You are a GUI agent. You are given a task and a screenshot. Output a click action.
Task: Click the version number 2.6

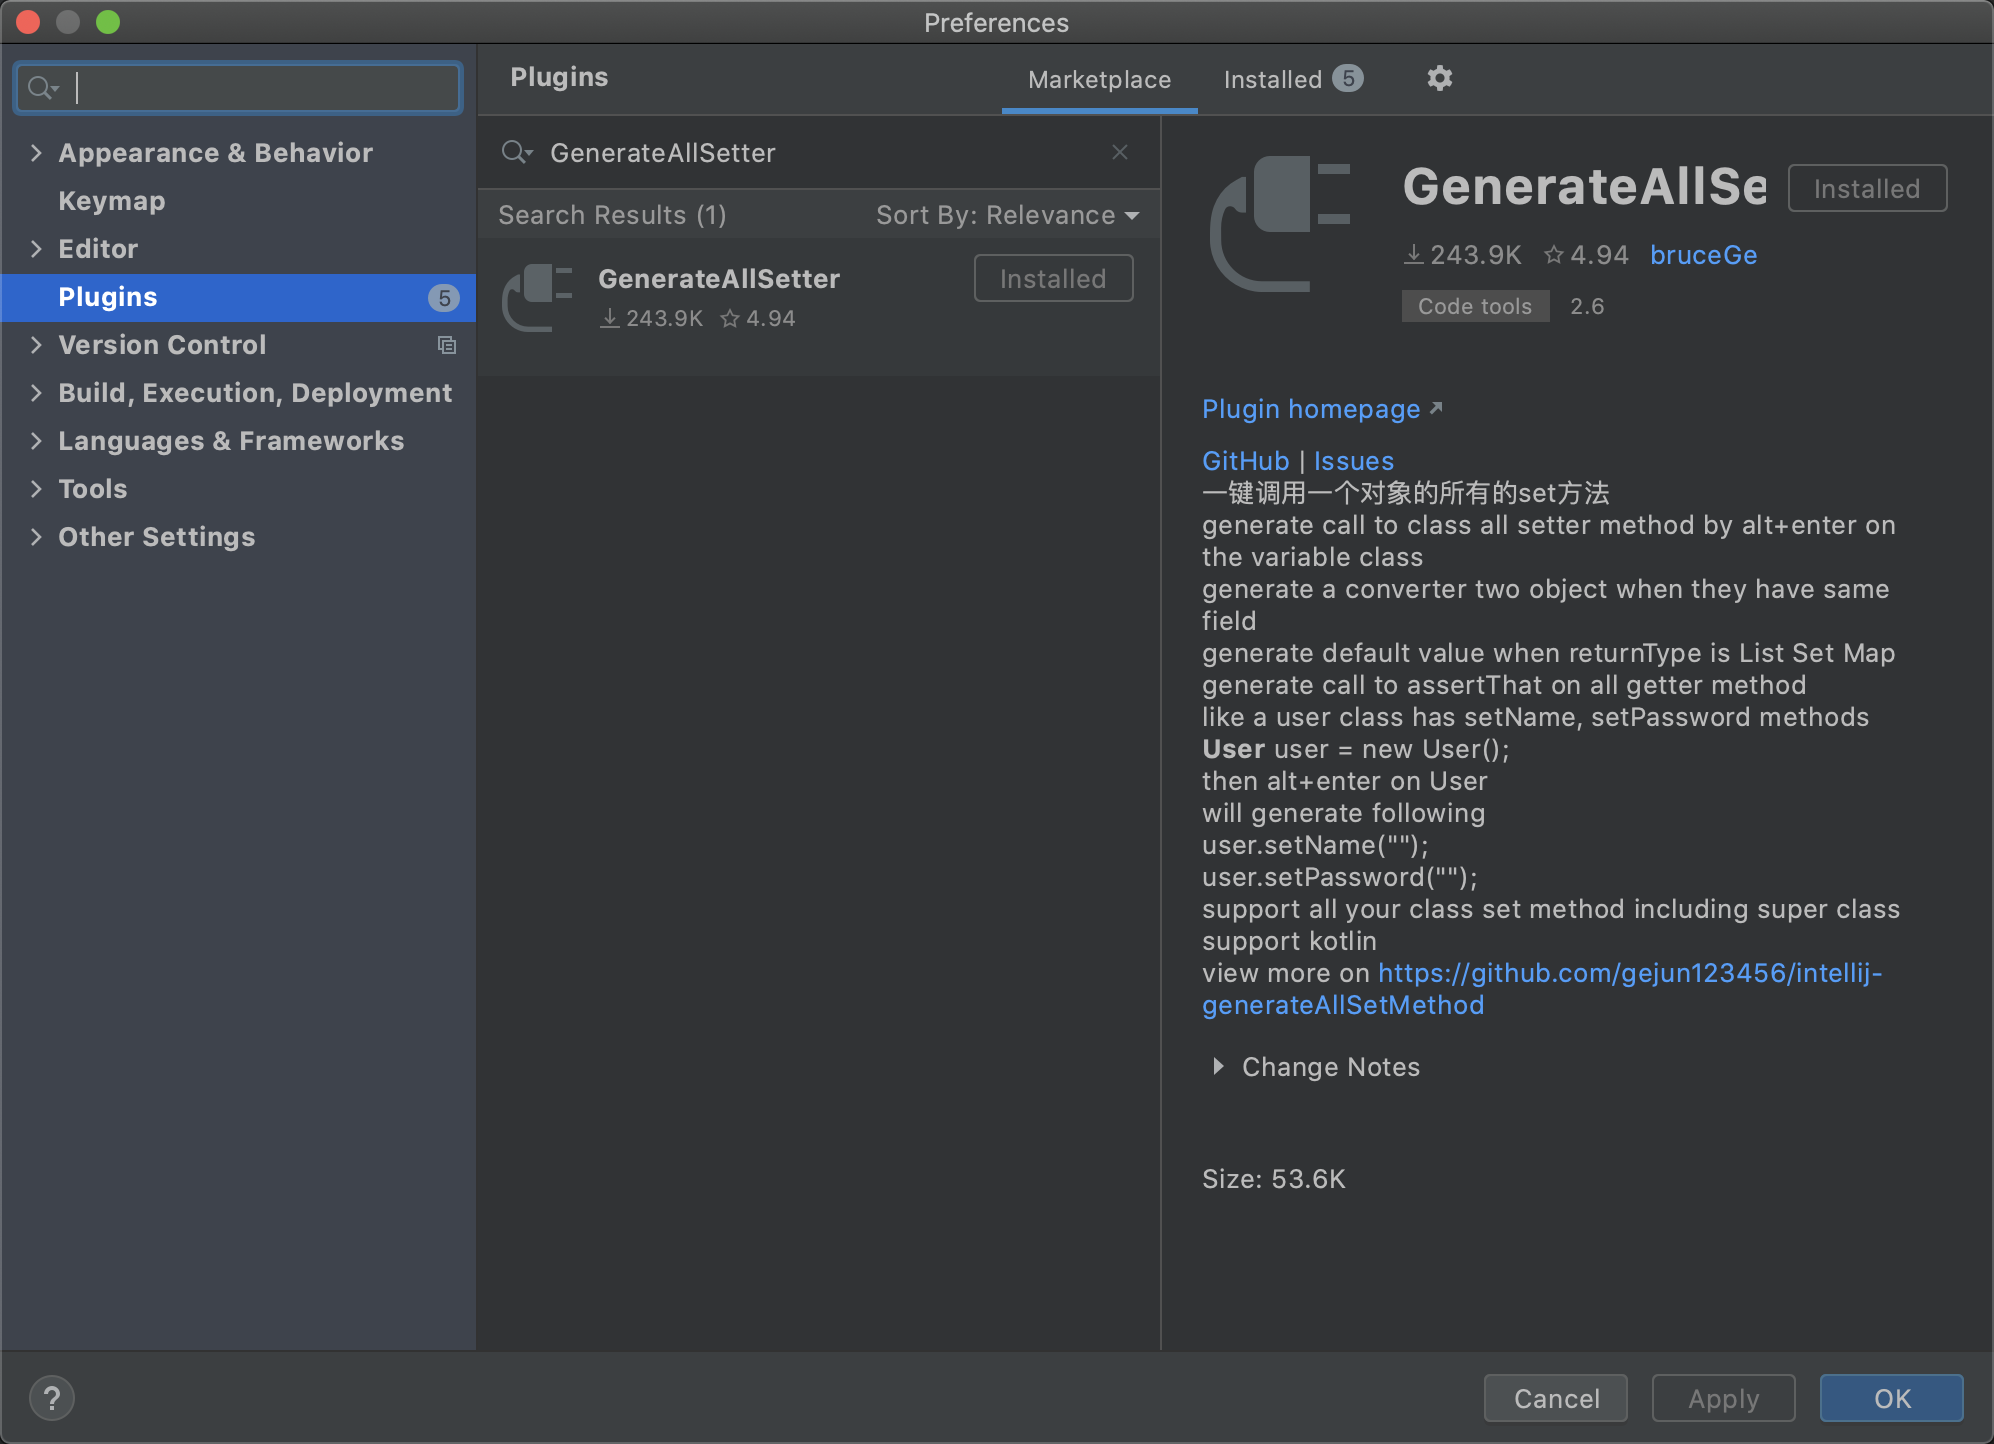pyautogui.click(x=1587, y=306)
